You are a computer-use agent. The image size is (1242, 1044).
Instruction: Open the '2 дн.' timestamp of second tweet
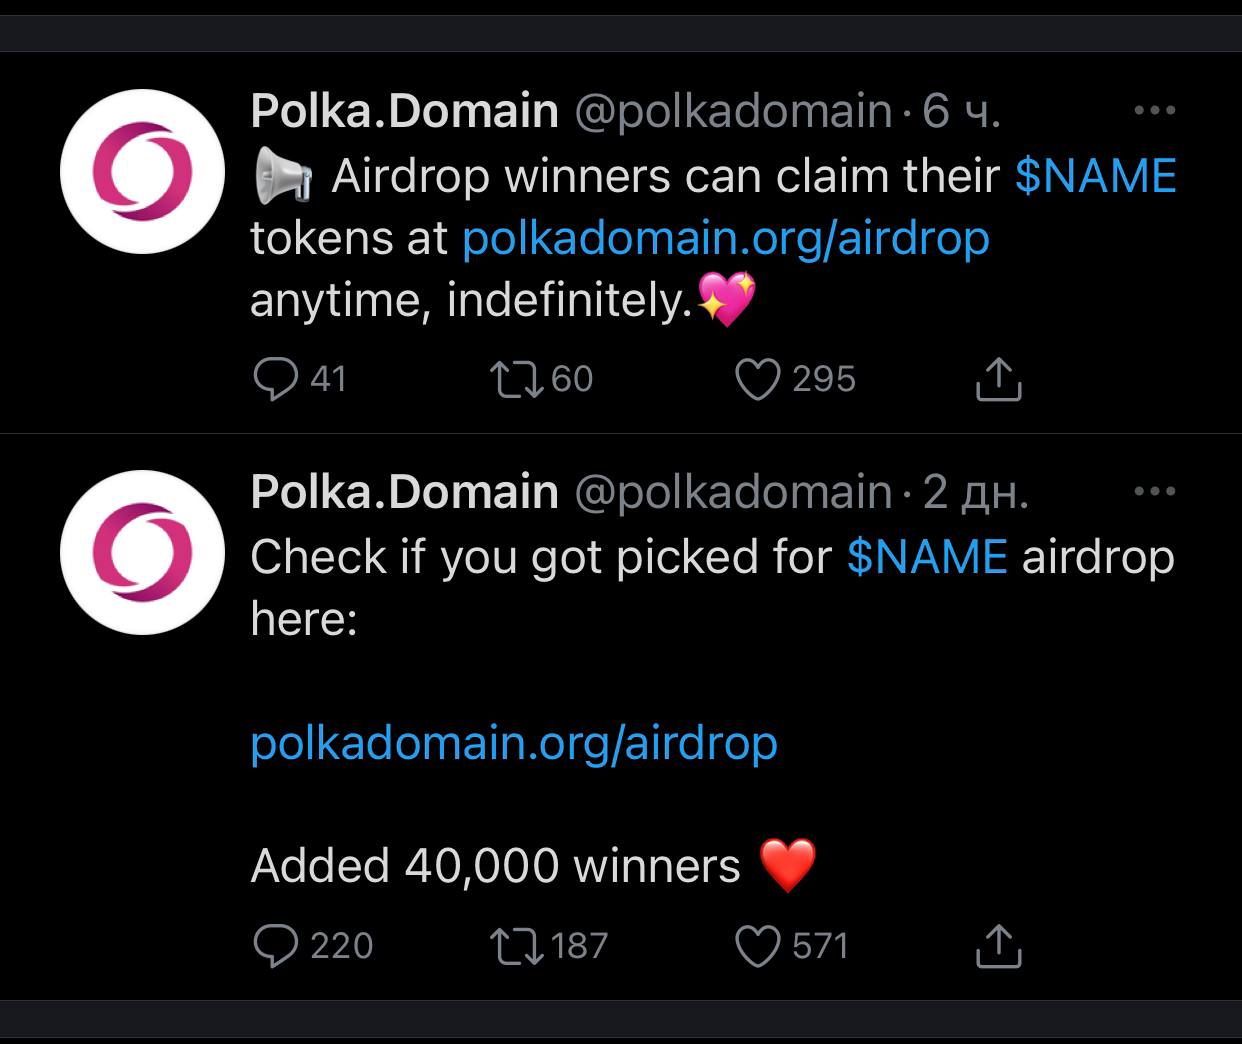click(x=975, y=491)
